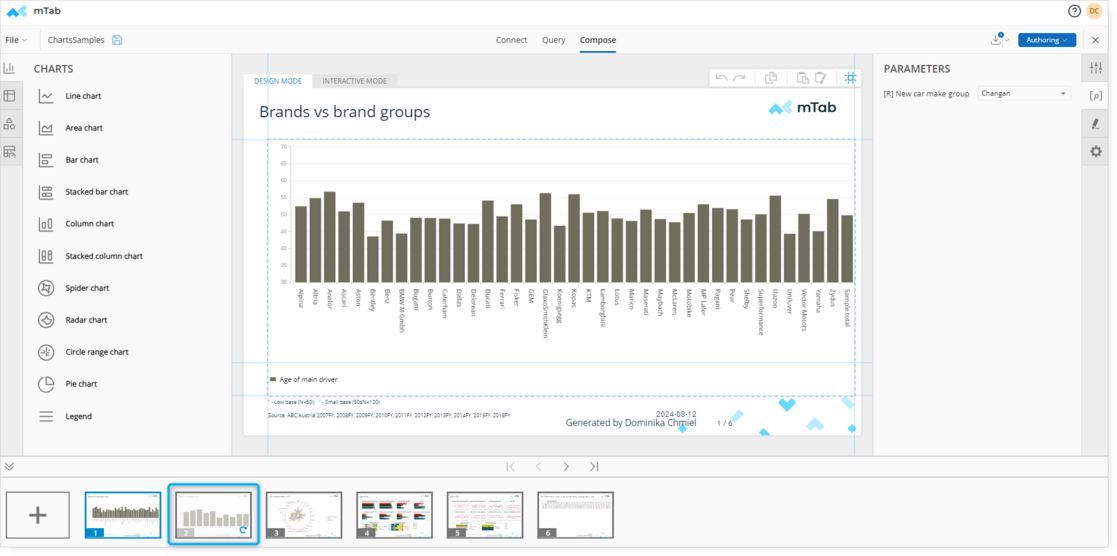The image size is (1117, 556).
Task: Open the settings gear panel
Action: pyautogui.click(x=1096, y=151)
